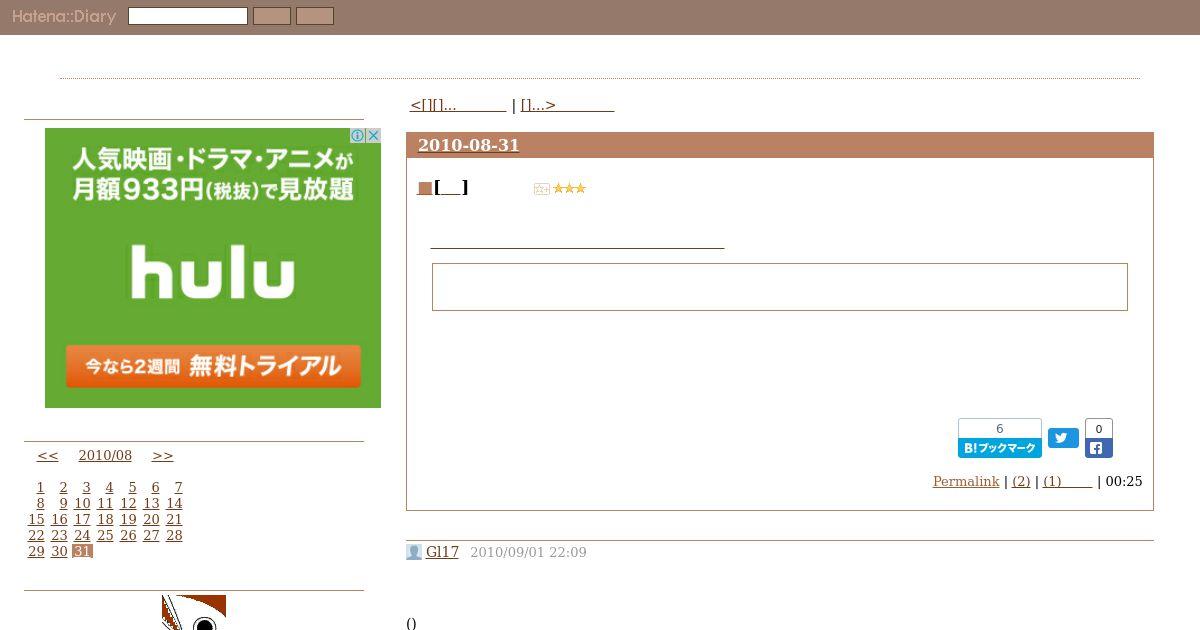Click the brown square section anchor icon
This screenshot has height=630, width=1200.
tap(425, 188)
